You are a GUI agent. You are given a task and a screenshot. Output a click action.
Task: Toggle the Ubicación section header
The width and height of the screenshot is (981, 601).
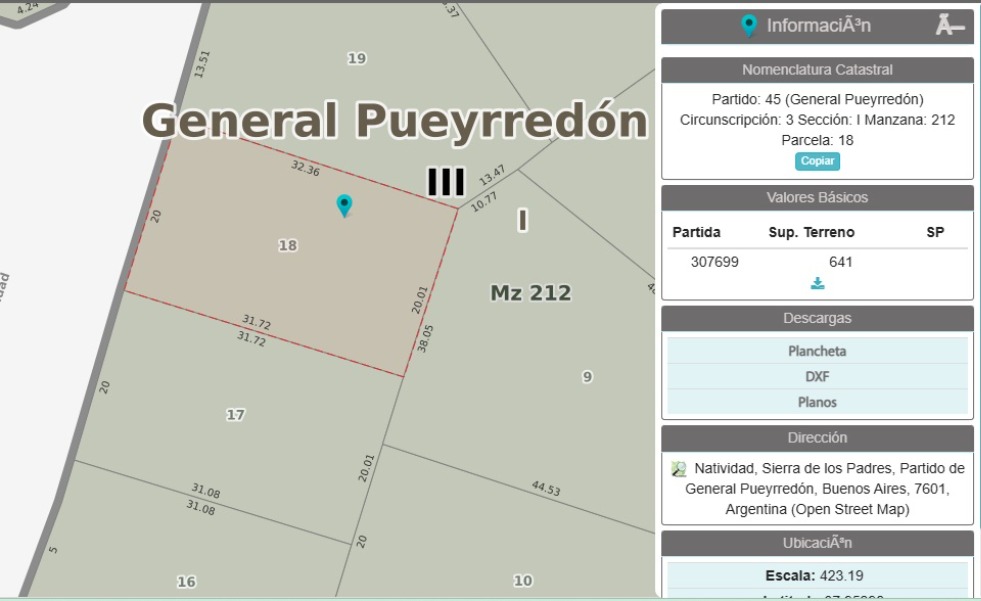817,543
